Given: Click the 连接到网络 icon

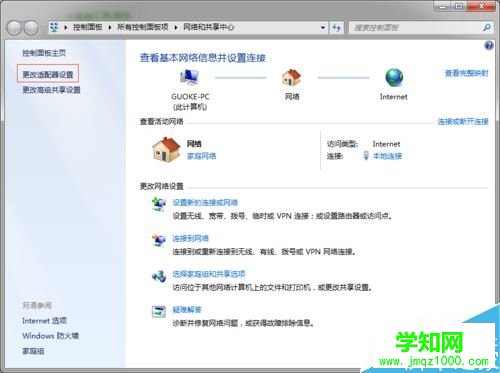Looking at the screenshot, I should click(159, 240).
